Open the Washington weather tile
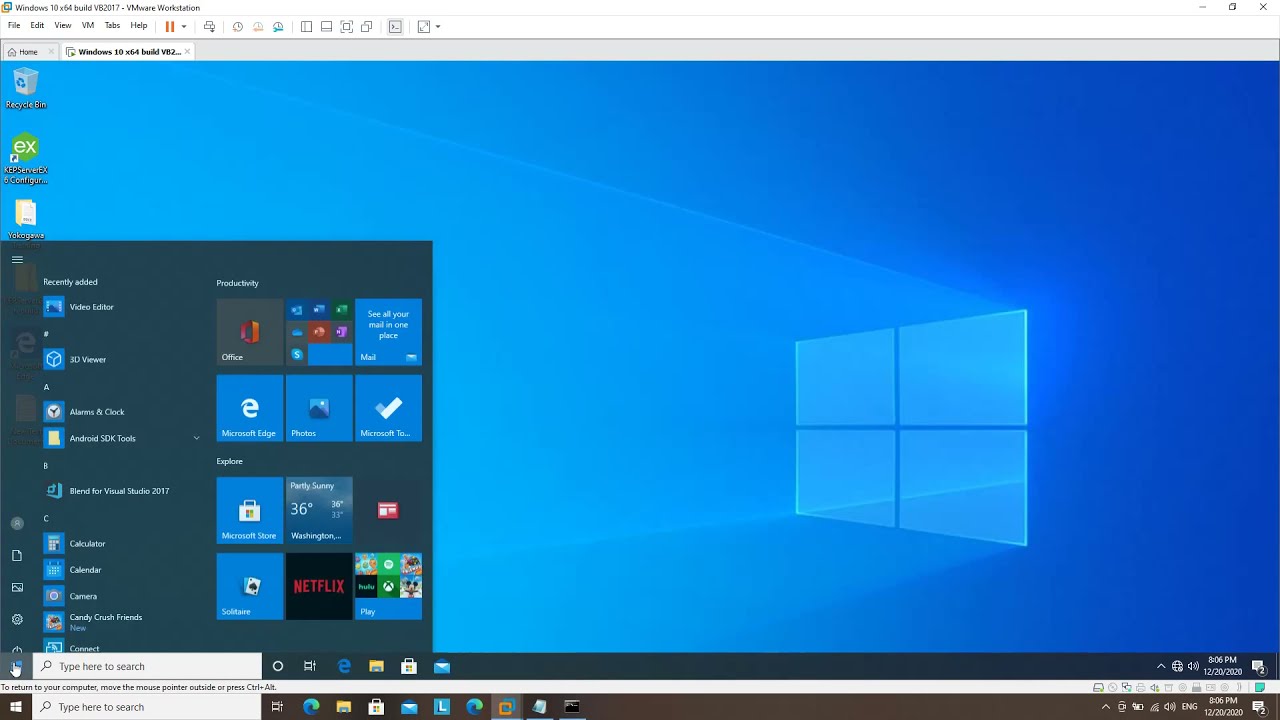Image resolution: width=1280 pixels, height=720 pixels. point(319,510)
